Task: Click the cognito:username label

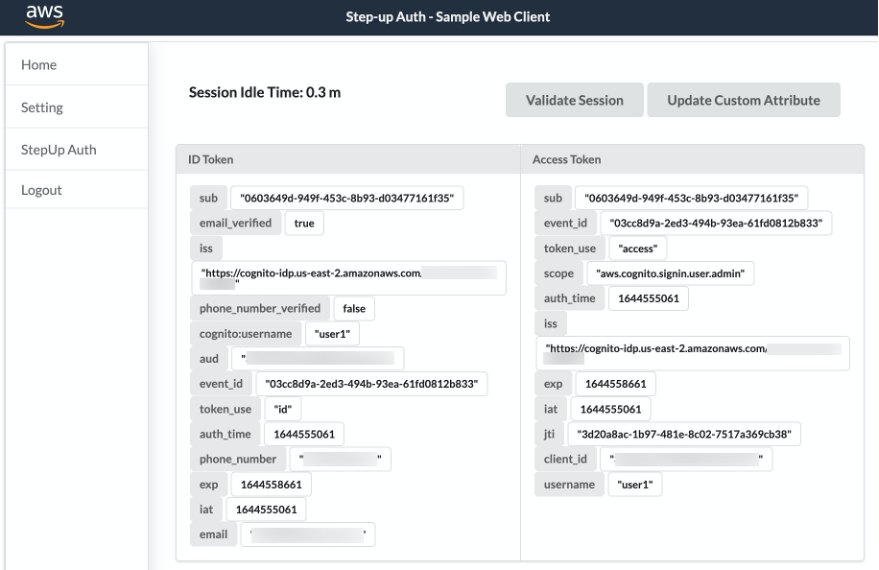Action: coord(246,334)
